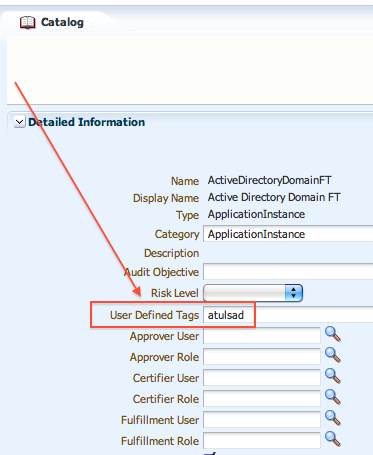Open Approver Role search magnifier

click(333, 355)
